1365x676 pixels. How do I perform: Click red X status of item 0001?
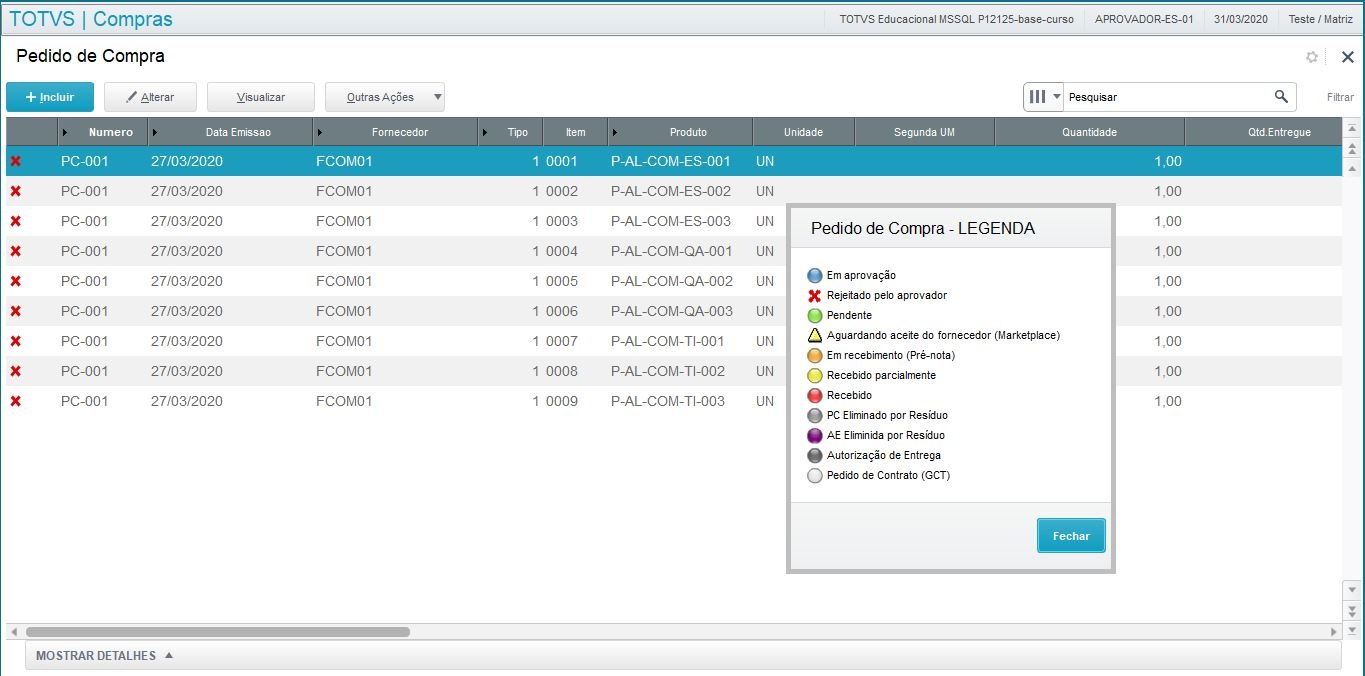tap(15, 161)
